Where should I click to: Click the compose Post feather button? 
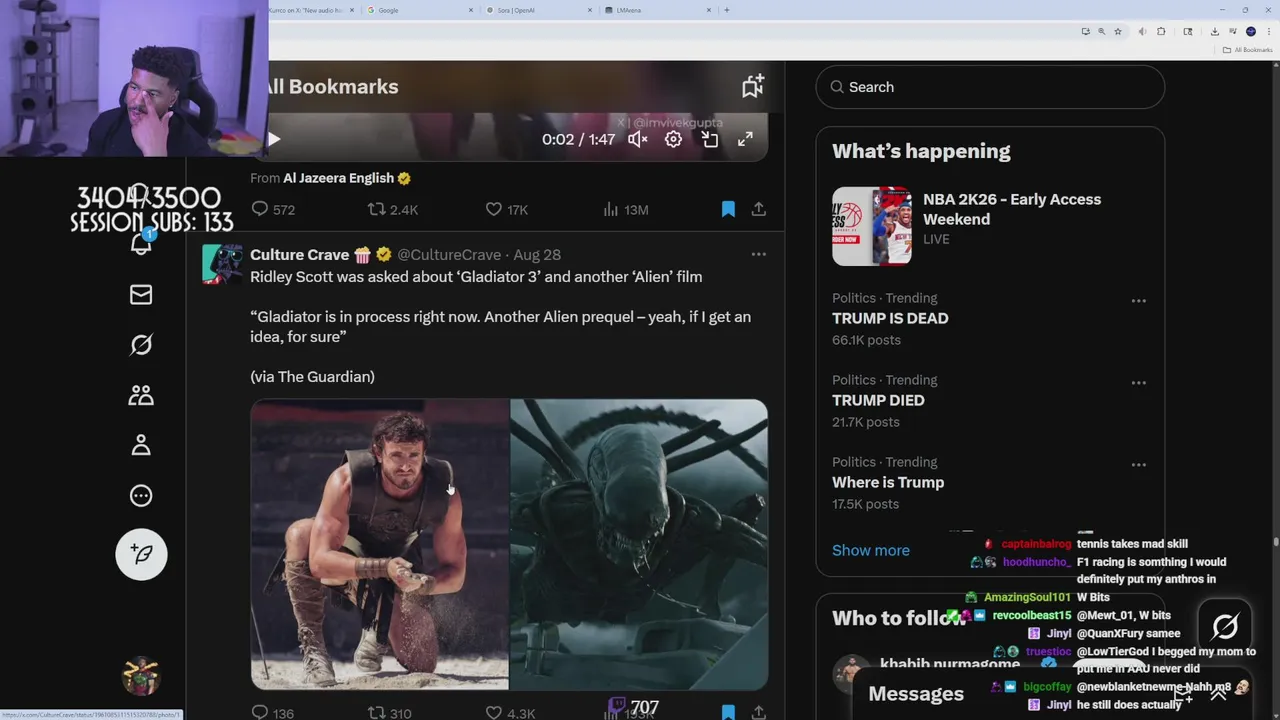[141, 554]
